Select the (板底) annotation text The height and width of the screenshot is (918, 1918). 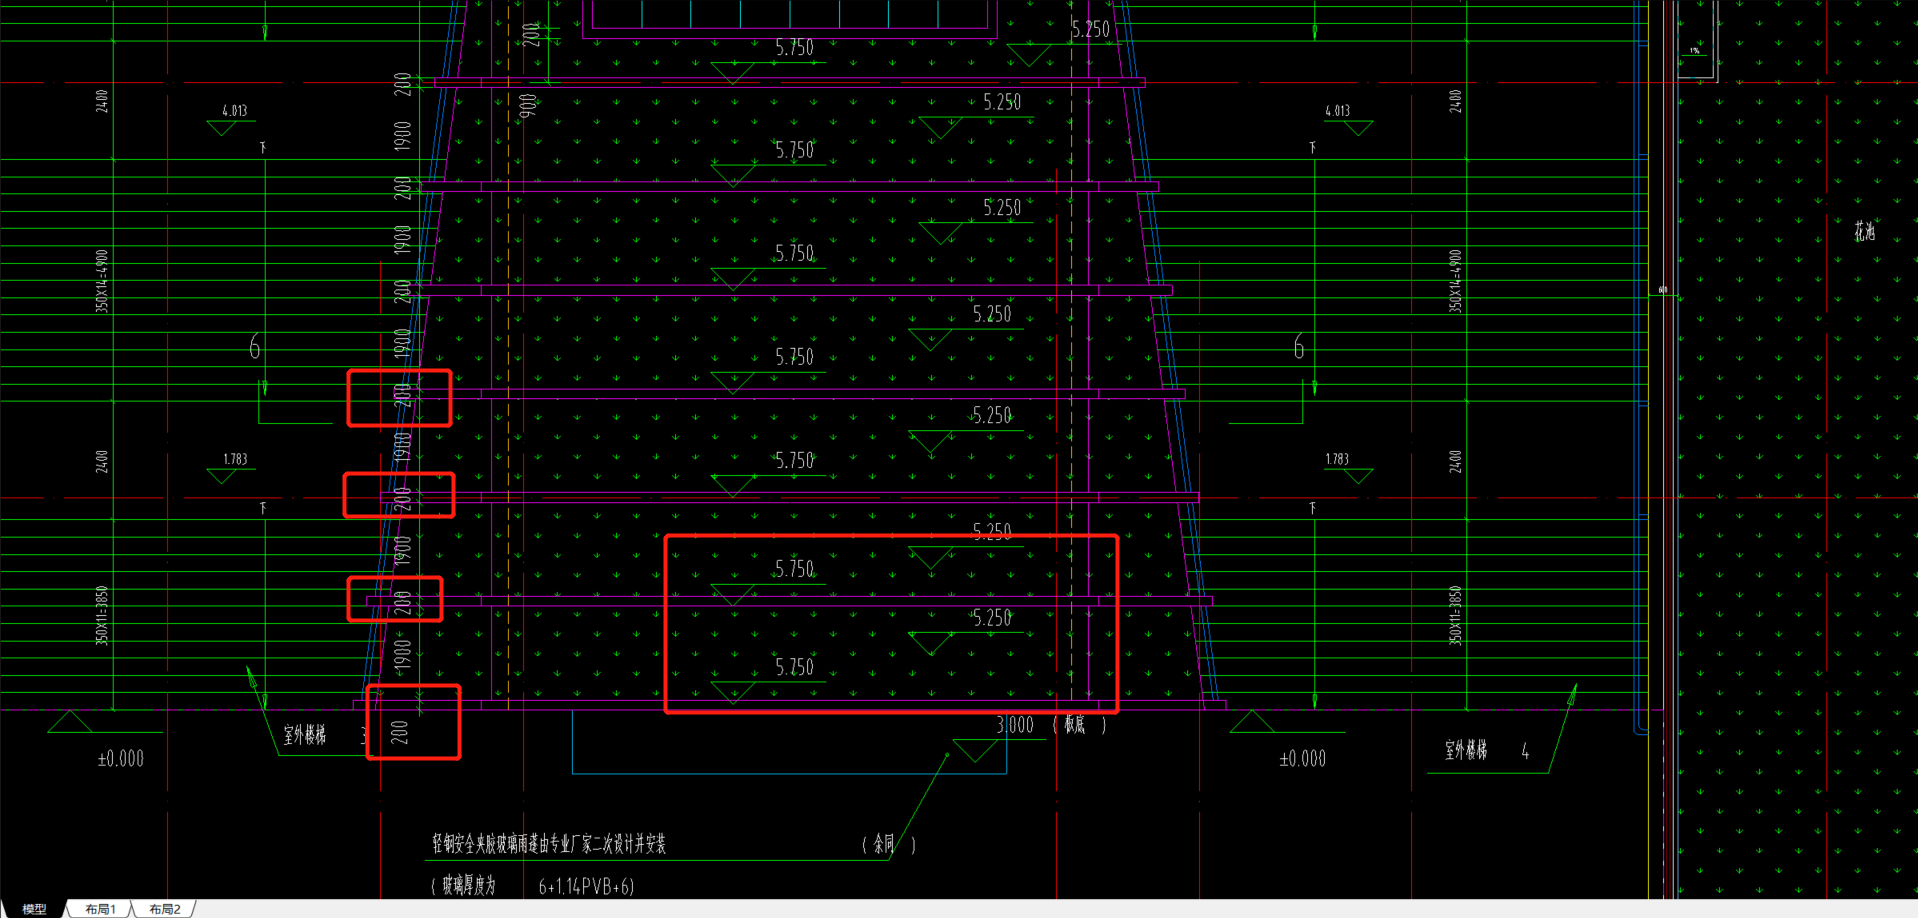[x=1079, y=726]
